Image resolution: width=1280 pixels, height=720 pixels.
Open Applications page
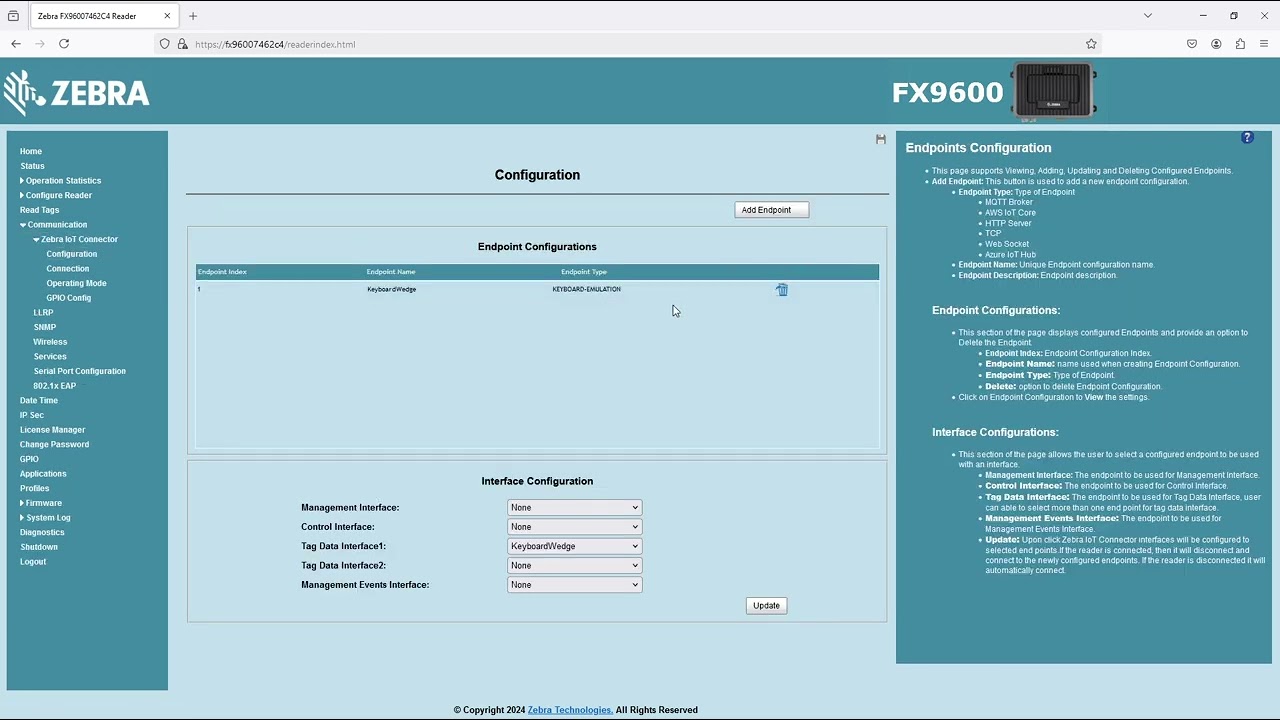click(43, 474)
